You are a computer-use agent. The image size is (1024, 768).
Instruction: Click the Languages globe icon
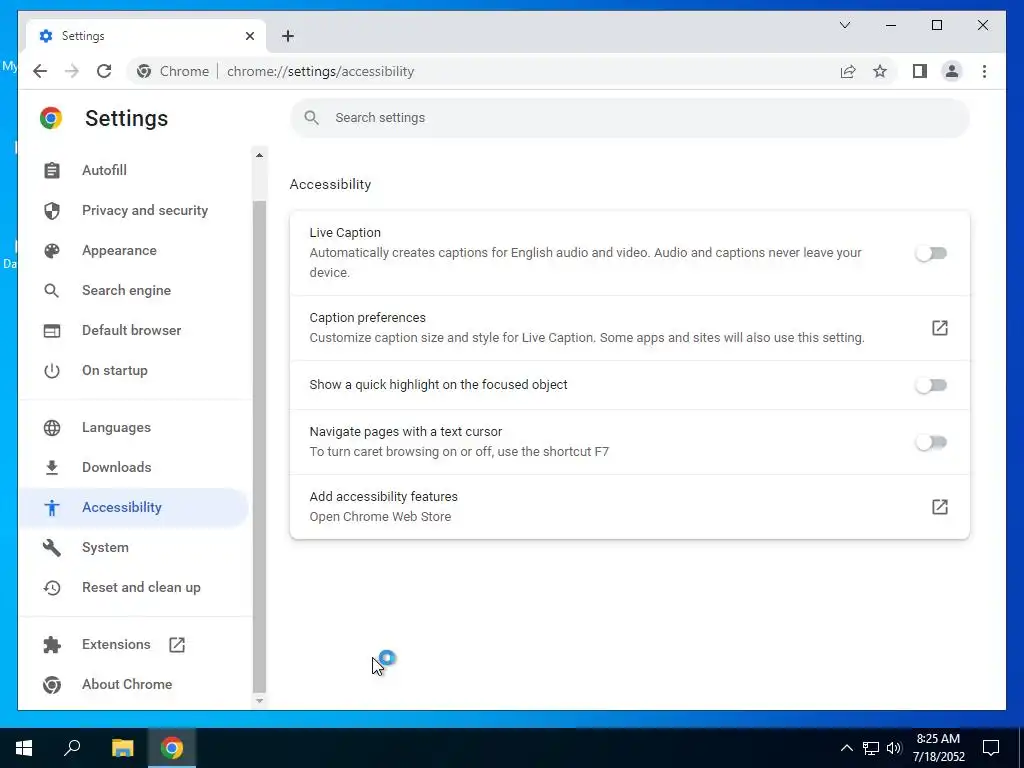point(52,428)
